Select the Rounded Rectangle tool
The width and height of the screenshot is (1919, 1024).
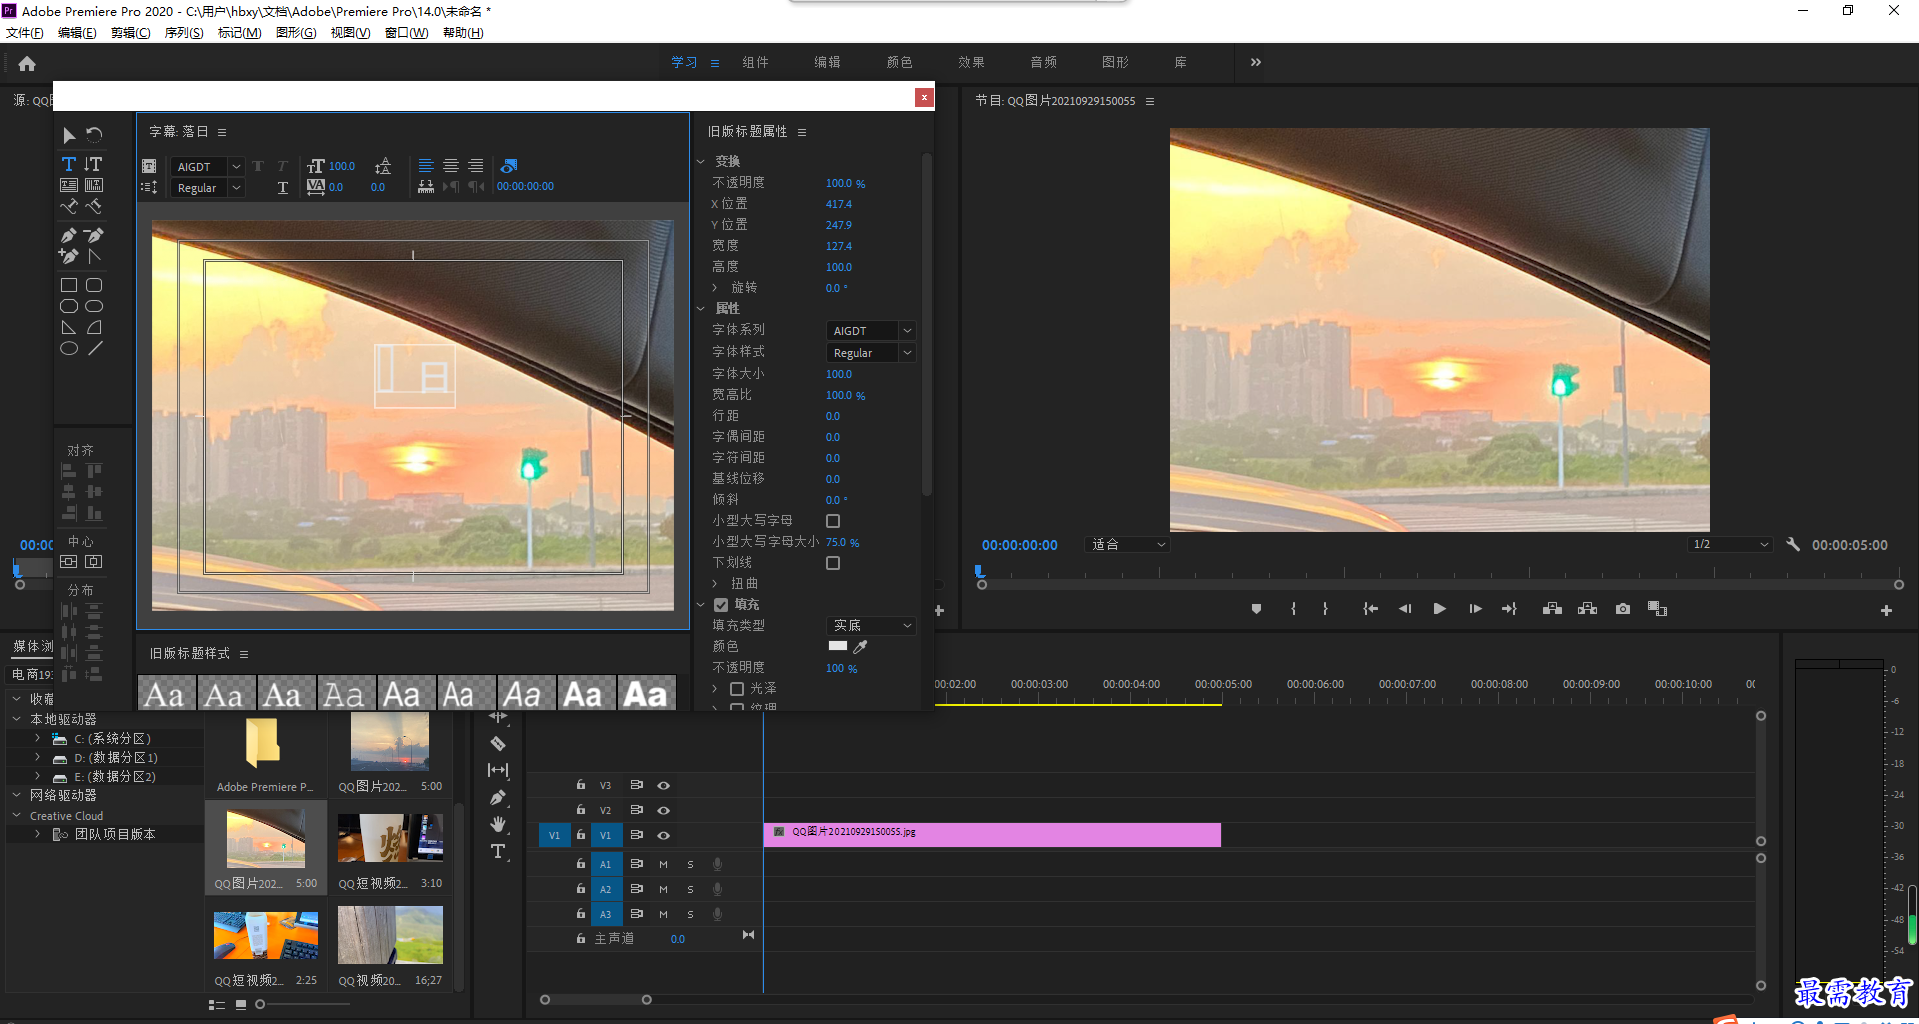coord(94,285)
